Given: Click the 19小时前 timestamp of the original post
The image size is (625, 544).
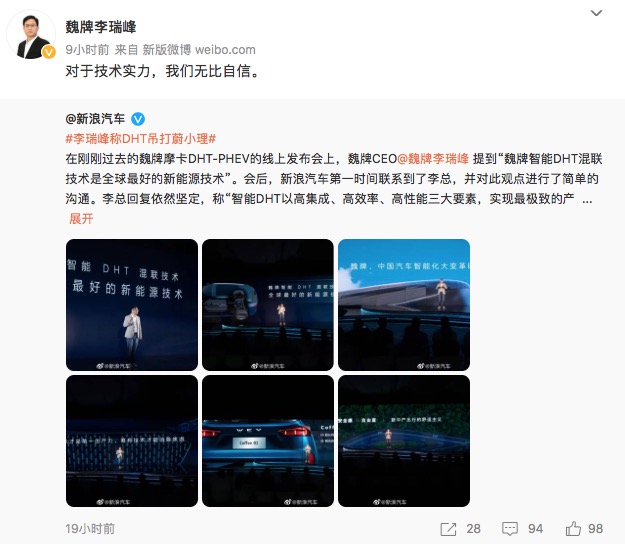Looking at the screenshot, I should coord(90,529).
